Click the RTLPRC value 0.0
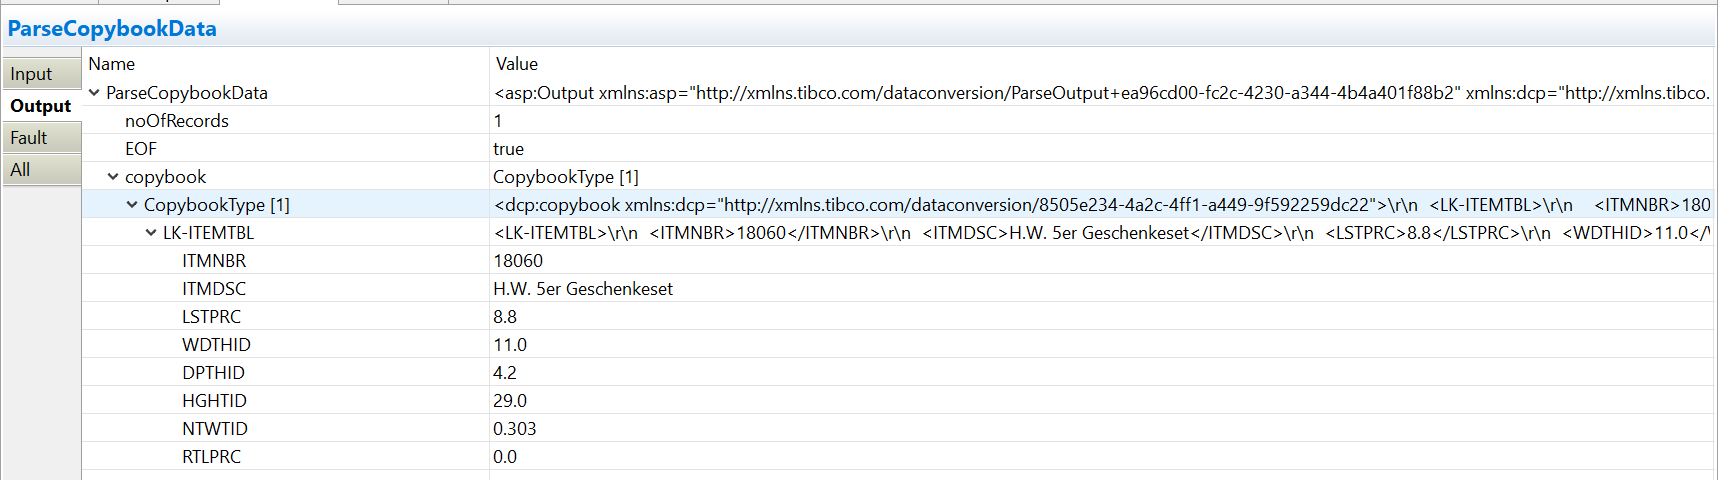 pos(505,457)
